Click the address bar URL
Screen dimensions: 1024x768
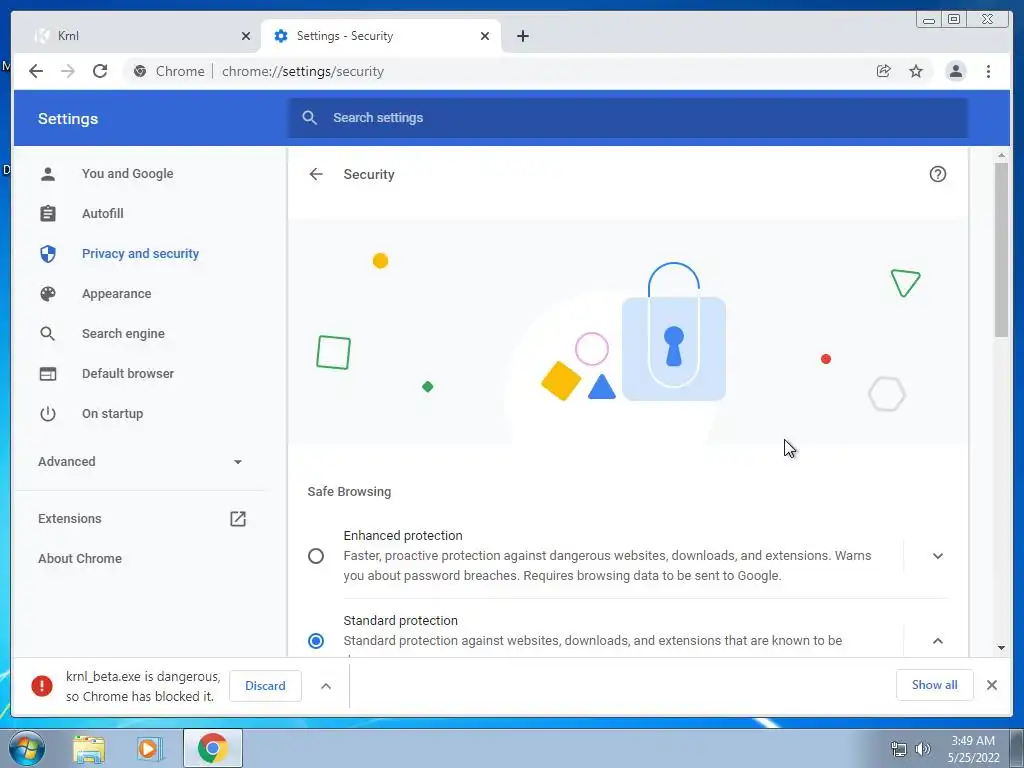[303, 71]
